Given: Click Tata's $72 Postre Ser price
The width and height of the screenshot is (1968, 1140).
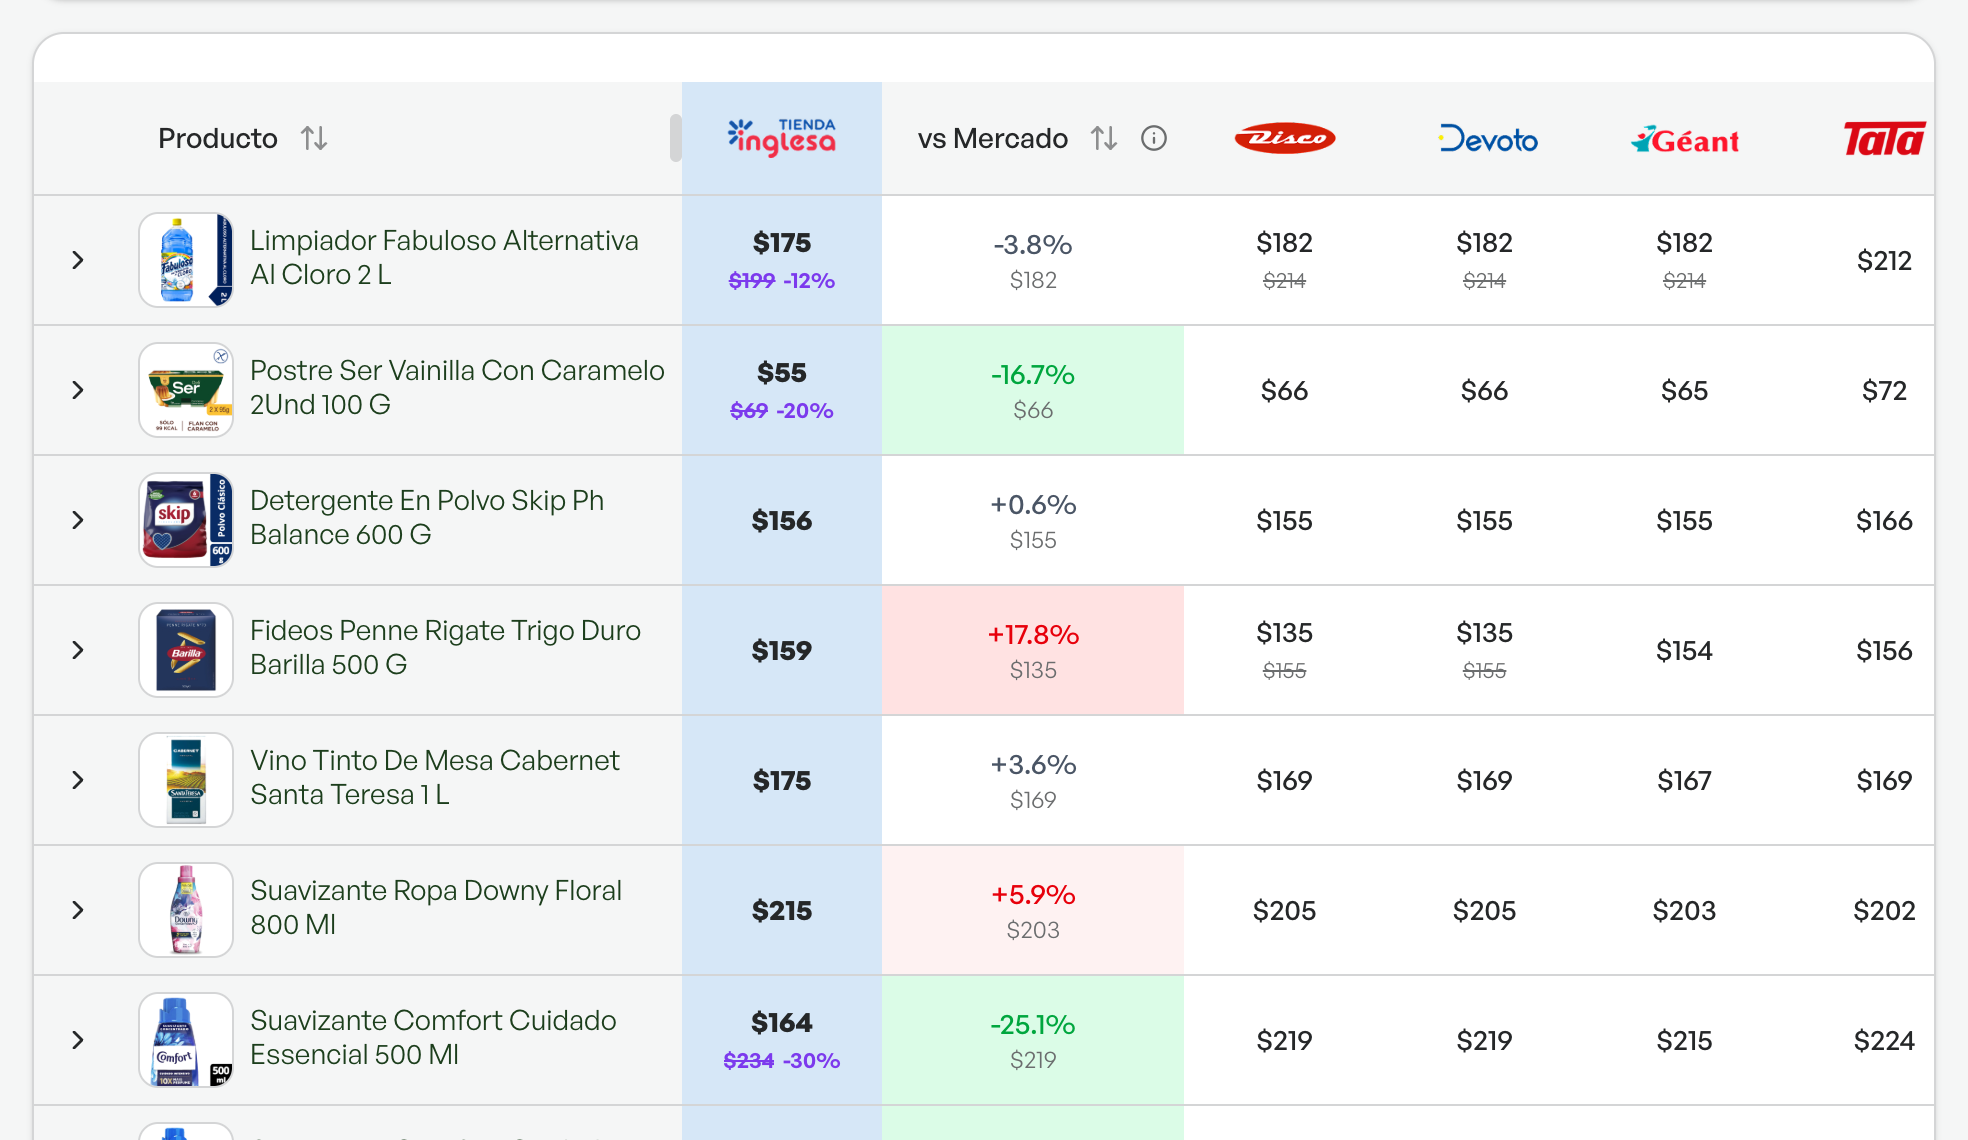Looking at the screenshot, I should [1885, 391].
